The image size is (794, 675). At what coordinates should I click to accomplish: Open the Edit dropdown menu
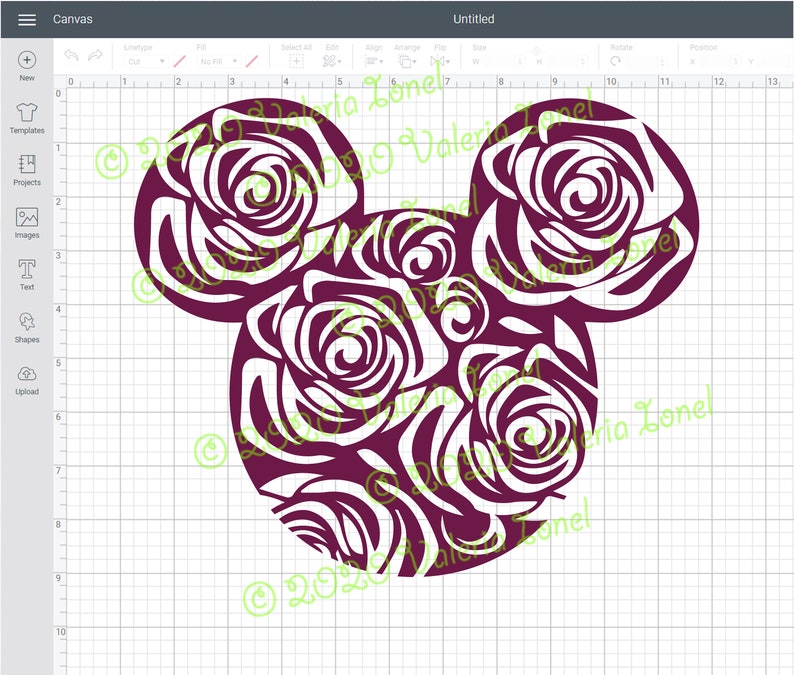[x=332, y=61]
